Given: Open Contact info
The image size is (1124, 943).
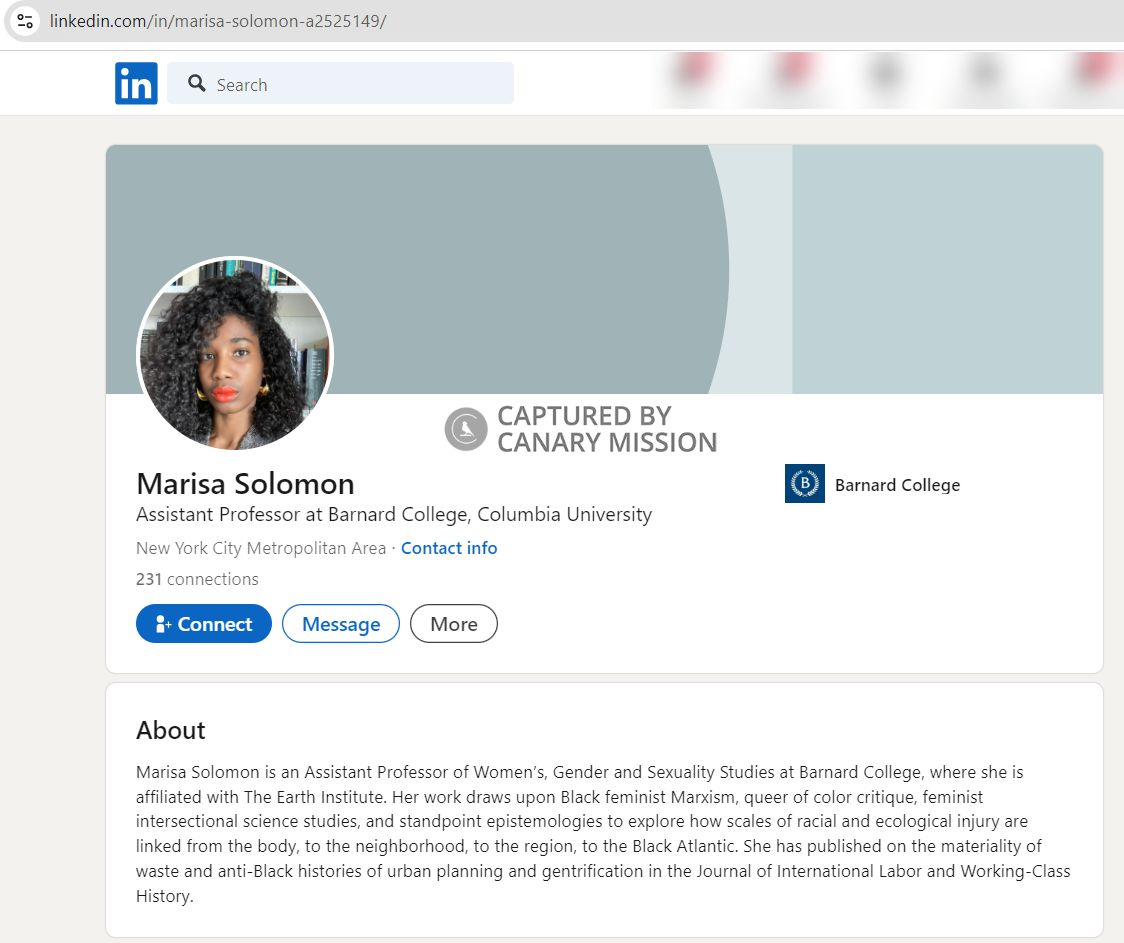Looking at the screenshot, I should pos(449,548).
